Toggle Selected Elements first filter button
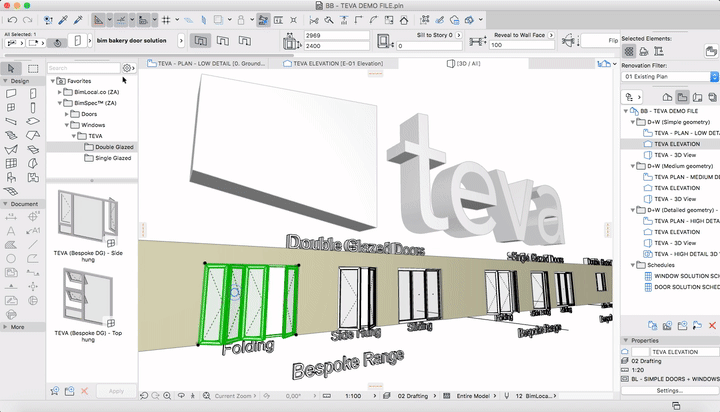Image resolution: width=720 pixels, height=412 pixels. click(x=631, y=51)
